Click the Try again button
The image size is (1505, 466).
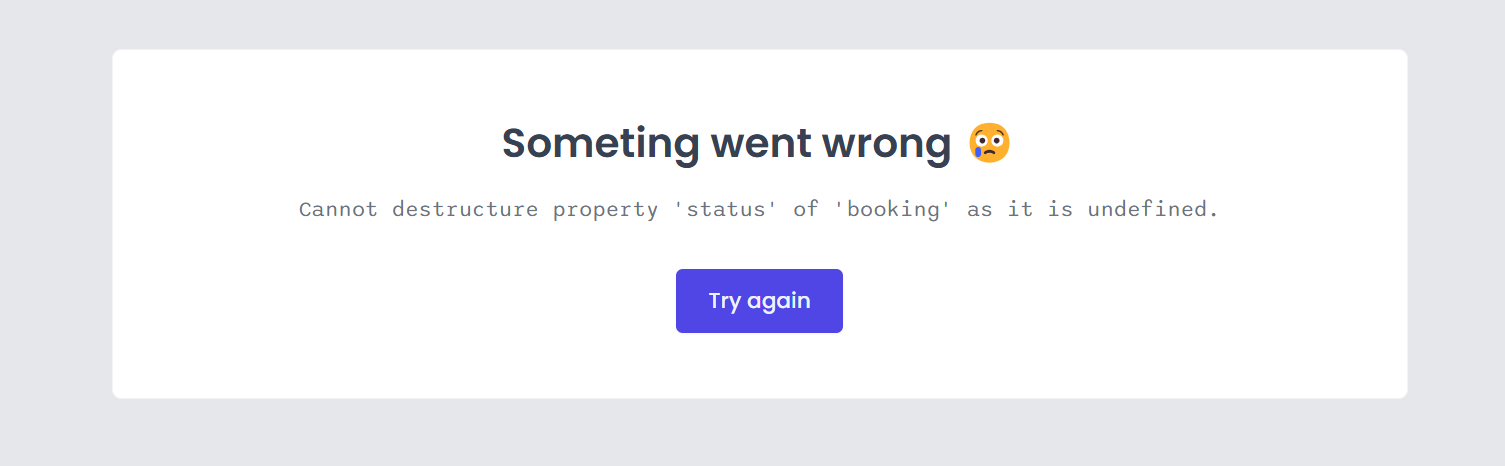click(759, 301)
